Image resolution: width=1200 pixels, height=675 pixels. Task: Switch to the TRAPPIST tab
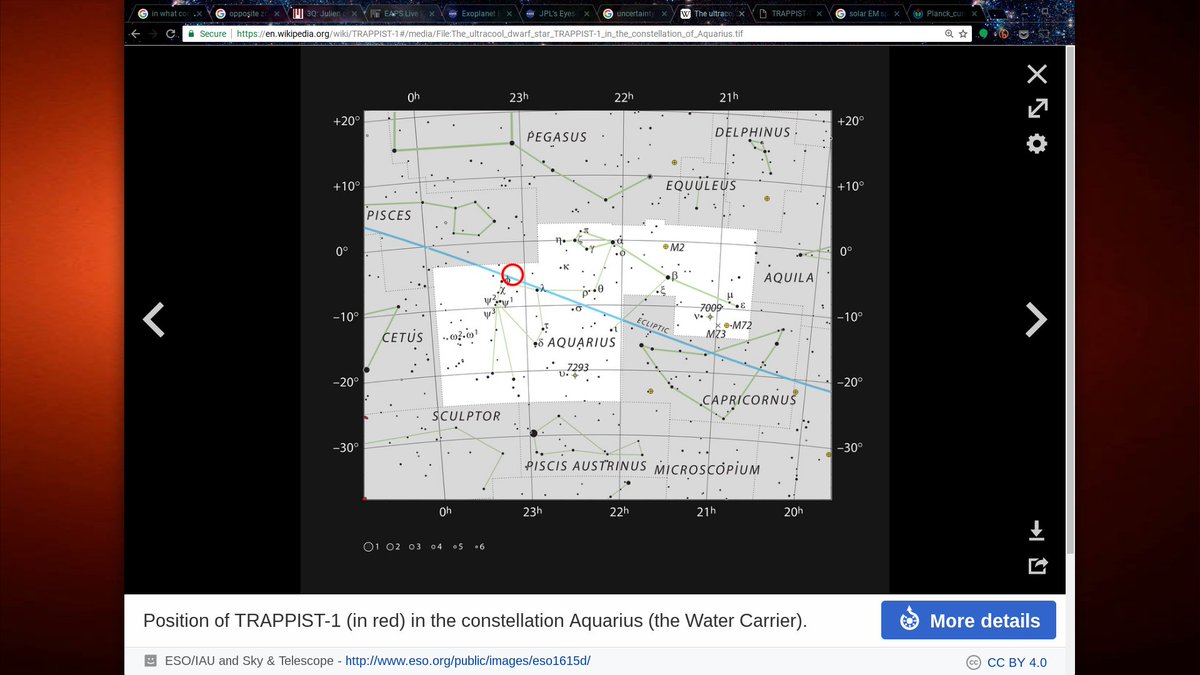tap(790, 14)
